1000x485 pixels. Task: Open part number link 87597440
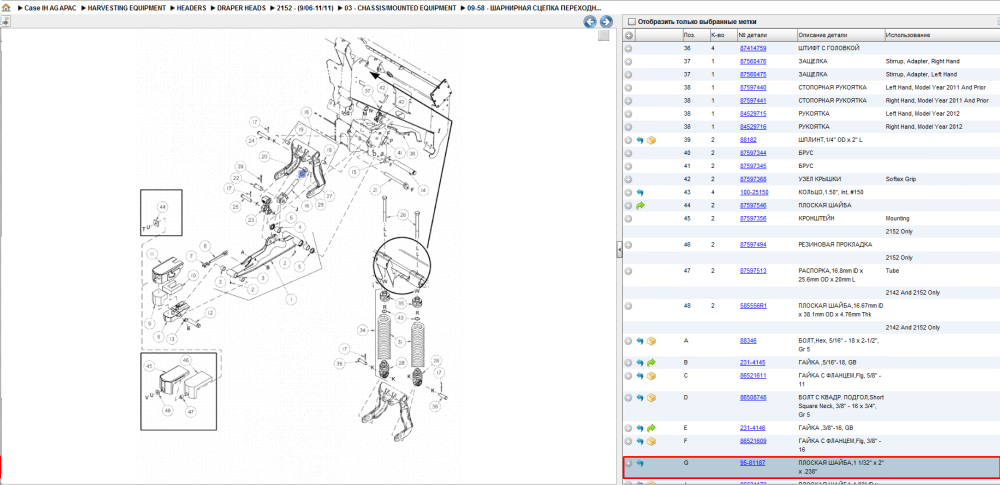click(x=753, y=87)
